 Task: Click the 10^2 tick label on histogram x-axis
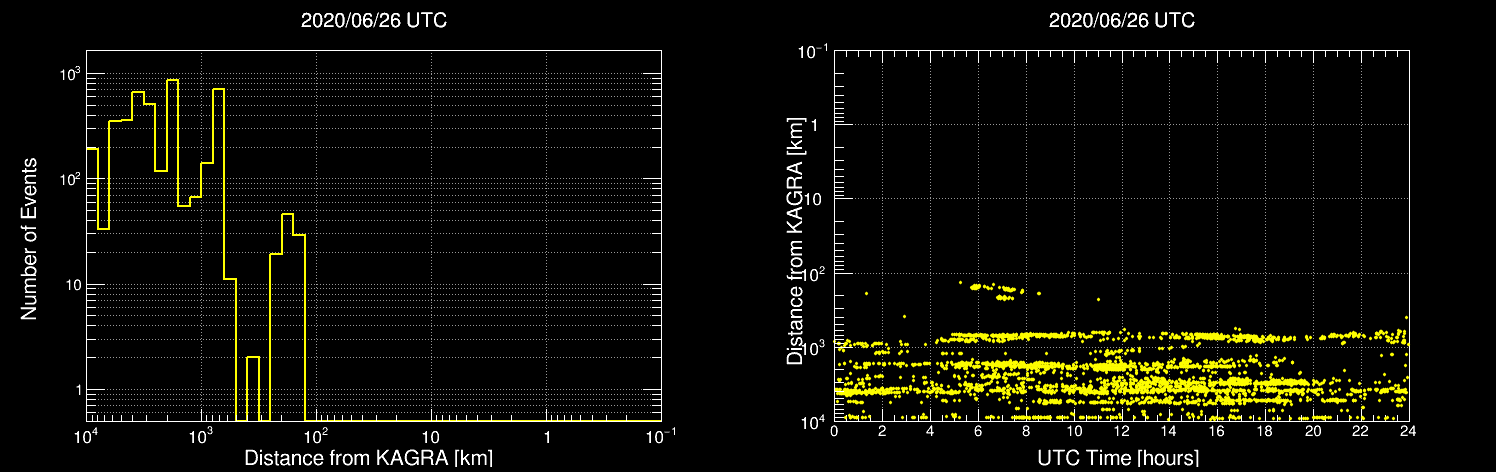(316, 436)
